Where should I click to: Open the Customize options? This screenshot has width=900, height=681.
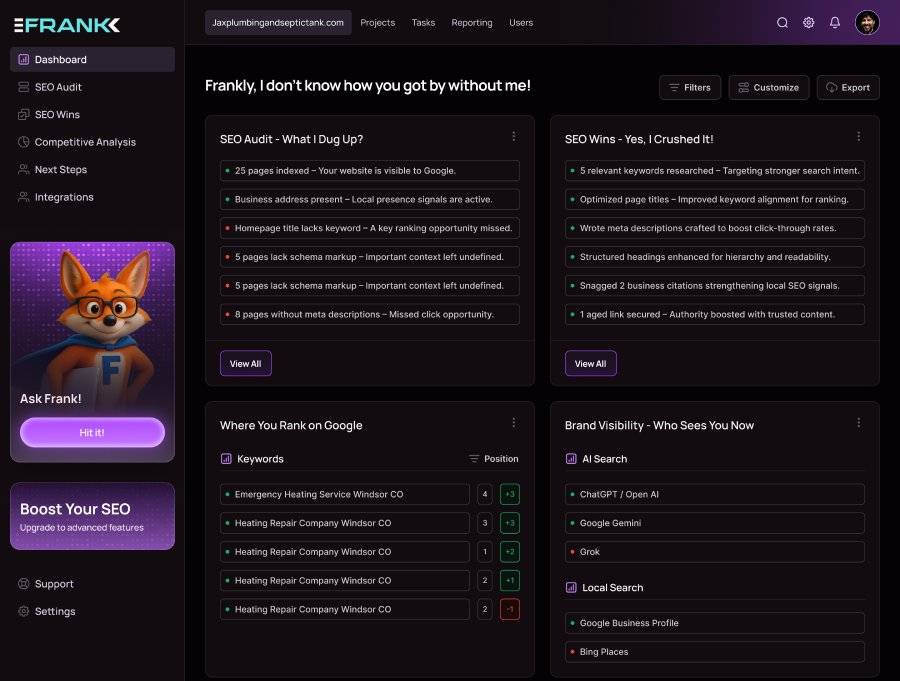click(x=768, y=88)
